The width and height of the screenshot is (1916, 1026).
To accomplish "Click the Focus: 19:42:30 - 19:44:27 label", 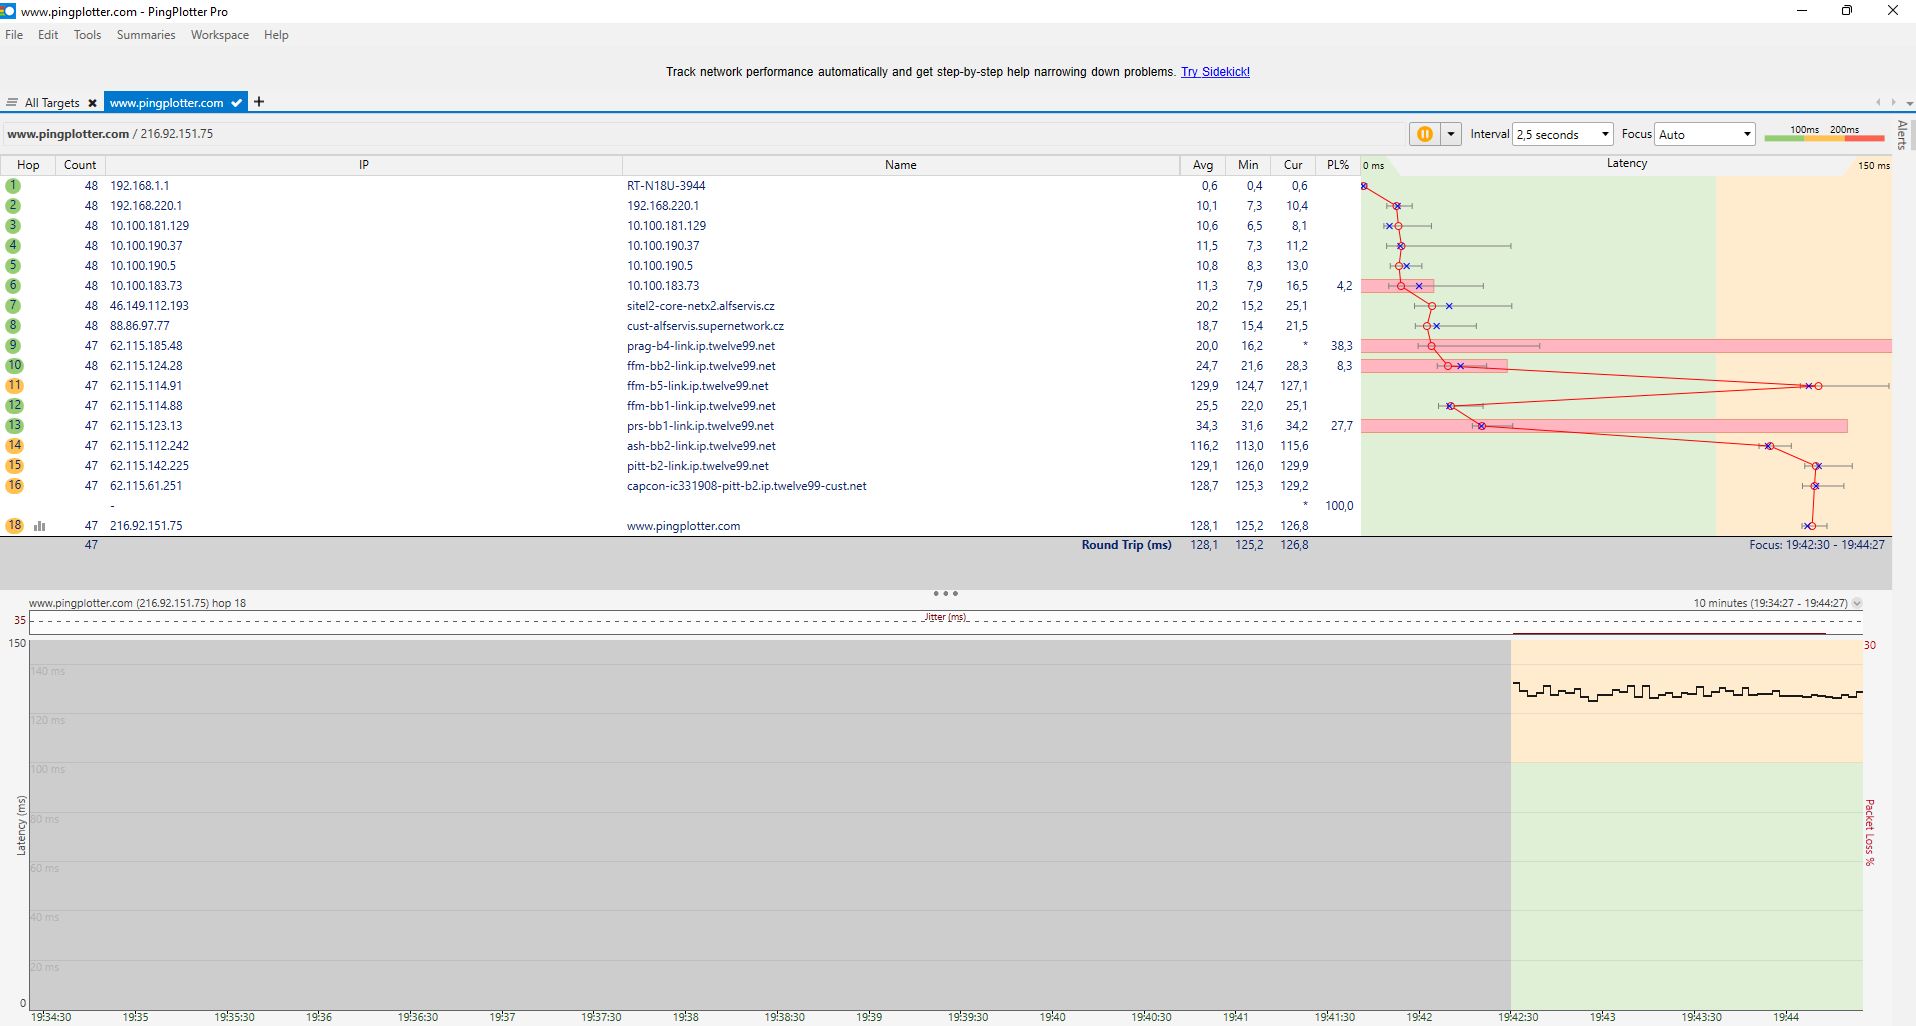I will [1817, 545].
